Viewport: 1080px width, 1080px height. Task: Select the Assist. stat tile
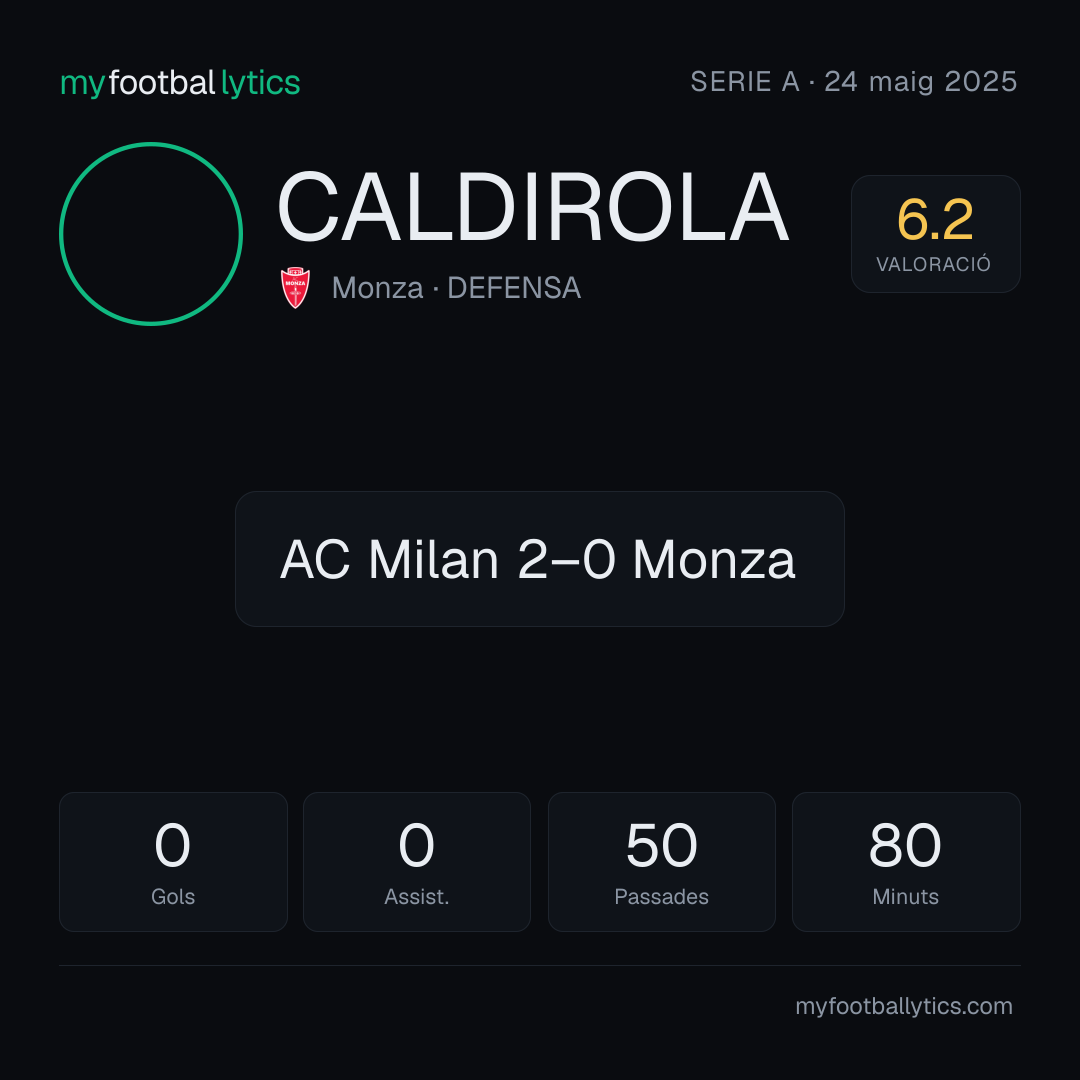click(417, 862)
